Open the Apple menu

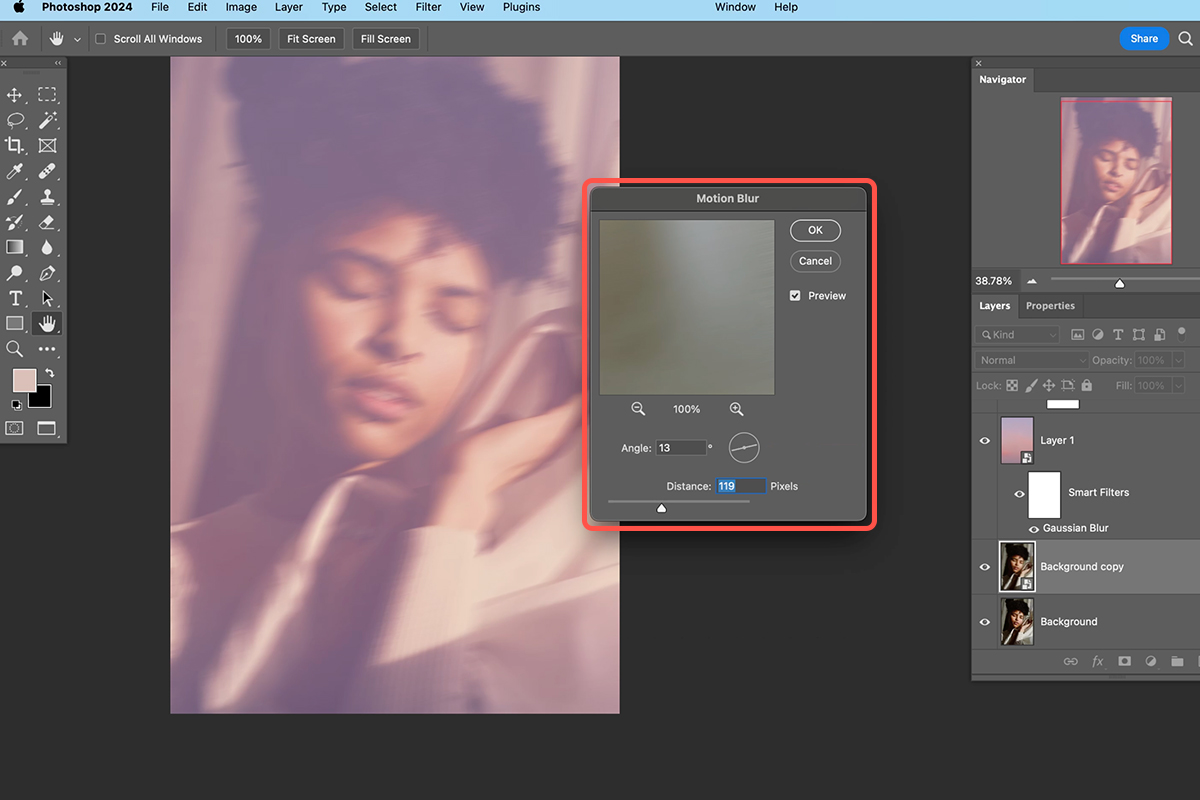[x=19, y=7]
